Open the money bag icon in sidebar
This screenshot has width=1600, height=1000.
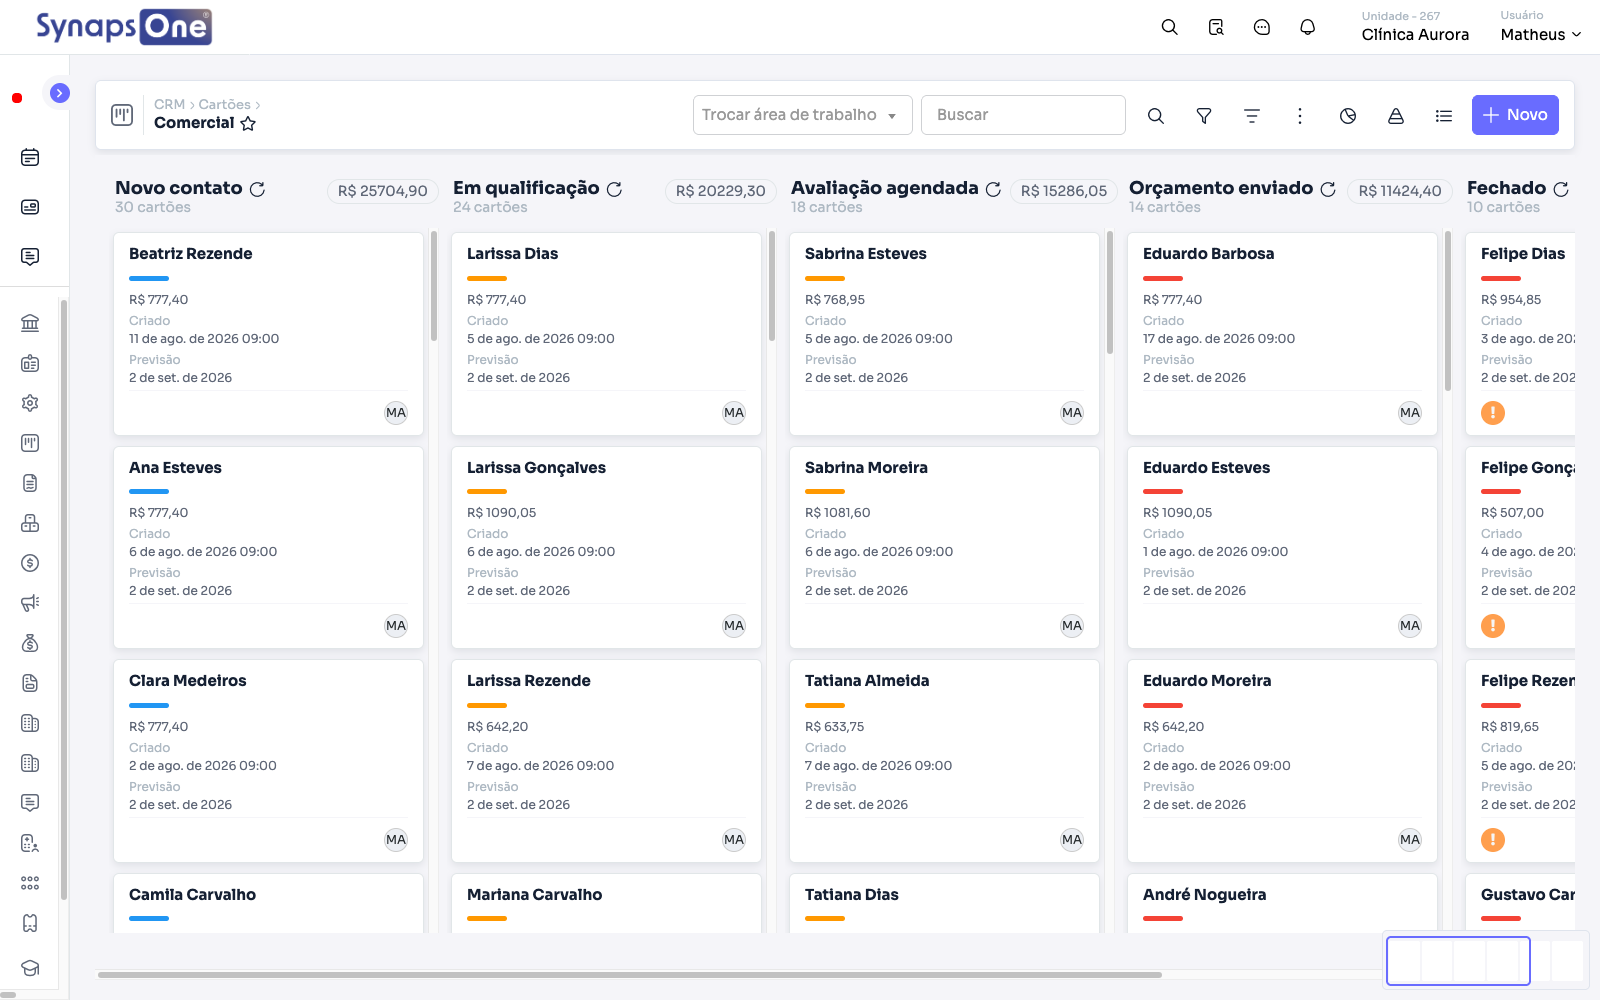pos(30,643)
